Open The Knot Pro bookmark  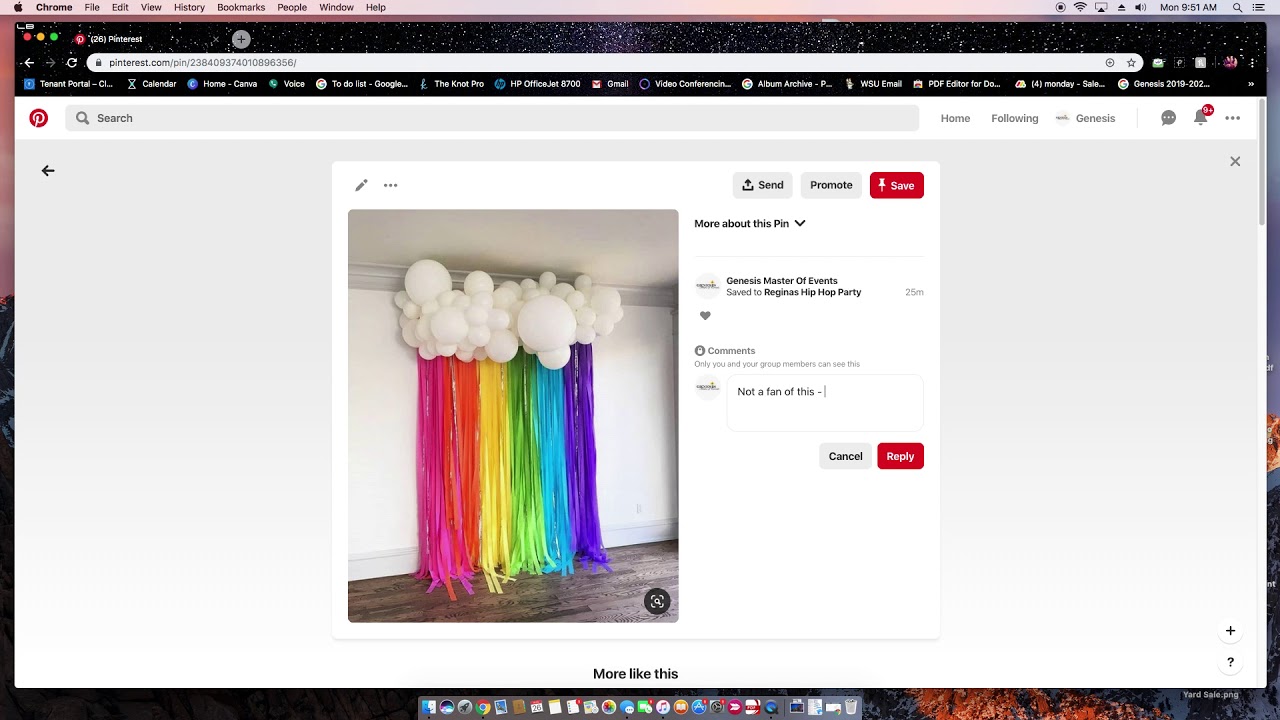pos(451,84)
